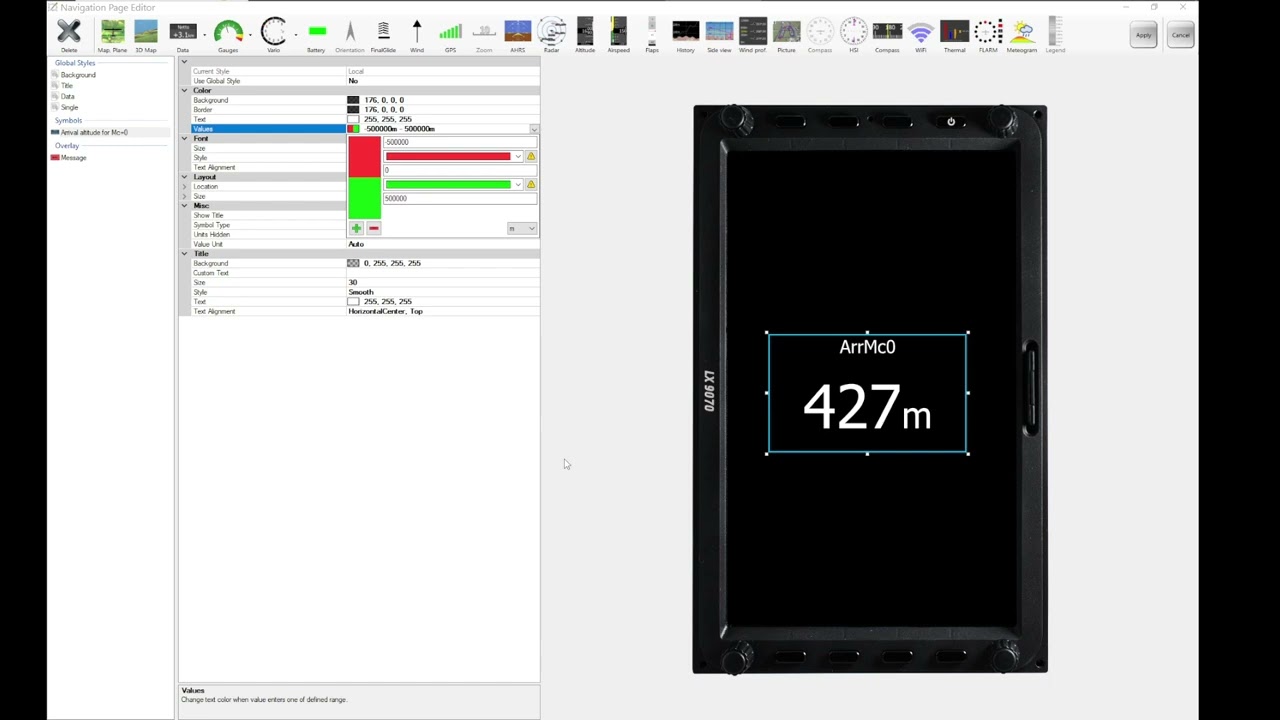The height and width of the screenshot is (720, 1280).
Task: Remove a value range with minus
Action: click(373, 228)
